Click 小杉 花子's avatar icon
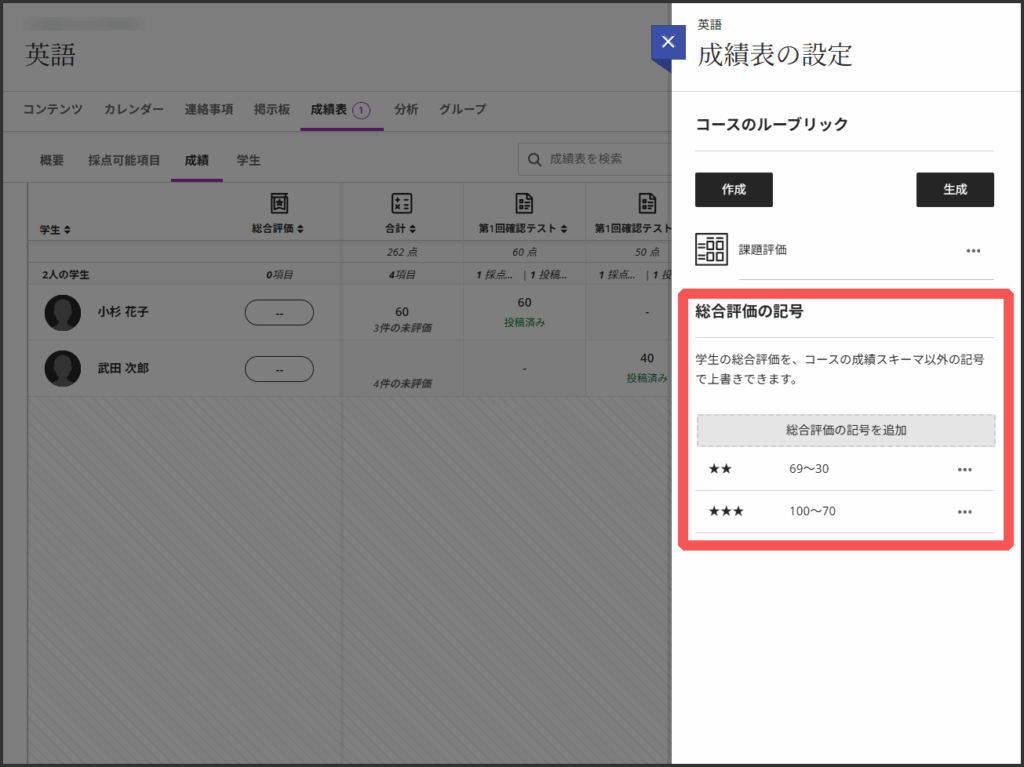Viewport: 1024px width, 767px height. pyautogui.click(x=63, y=312)
